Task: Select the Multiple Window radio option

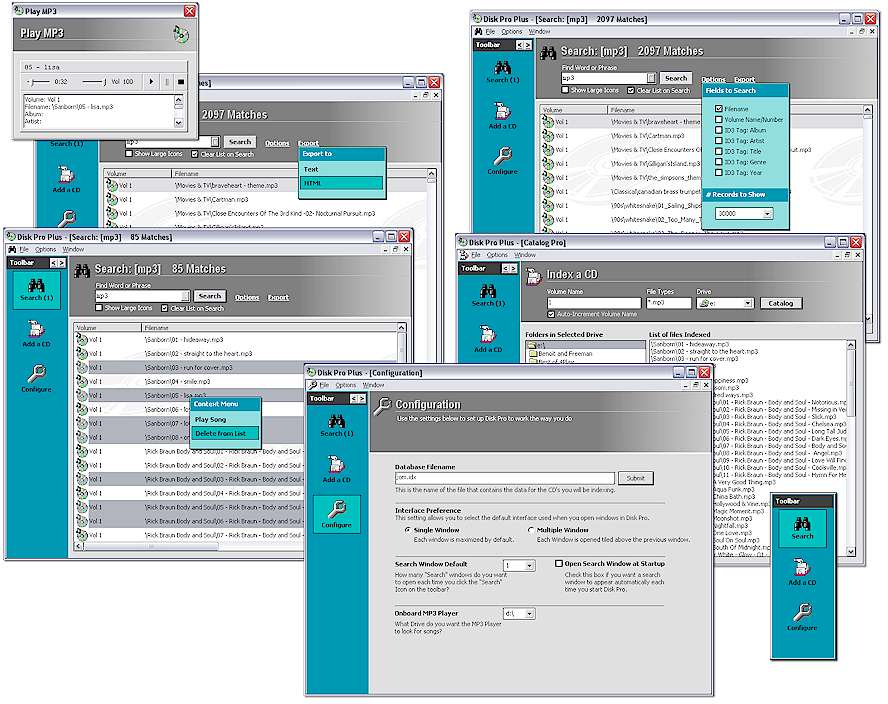Action: pyautogui.click(x=531, y=530)
